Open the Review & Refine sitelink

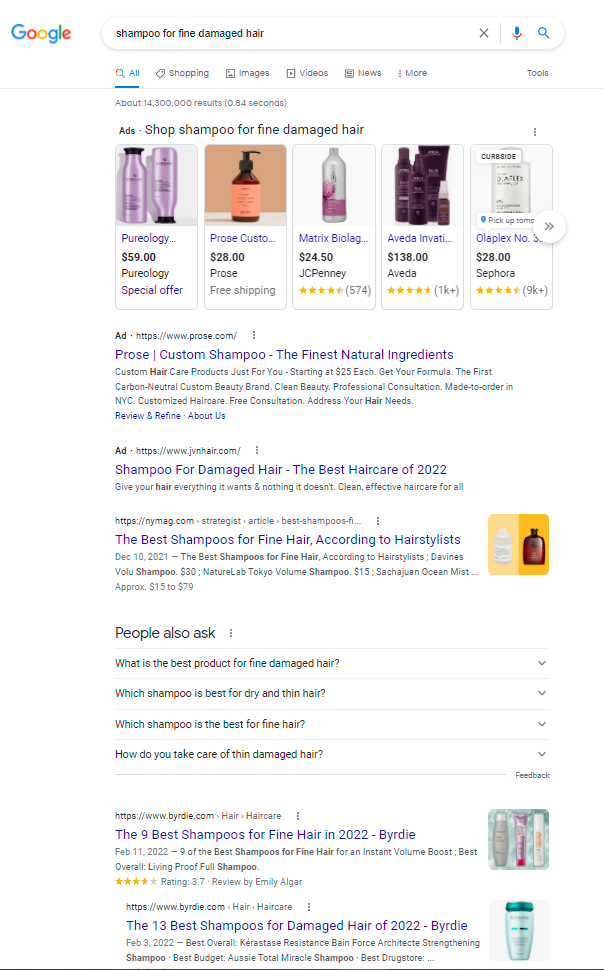(x=148, y=416)
